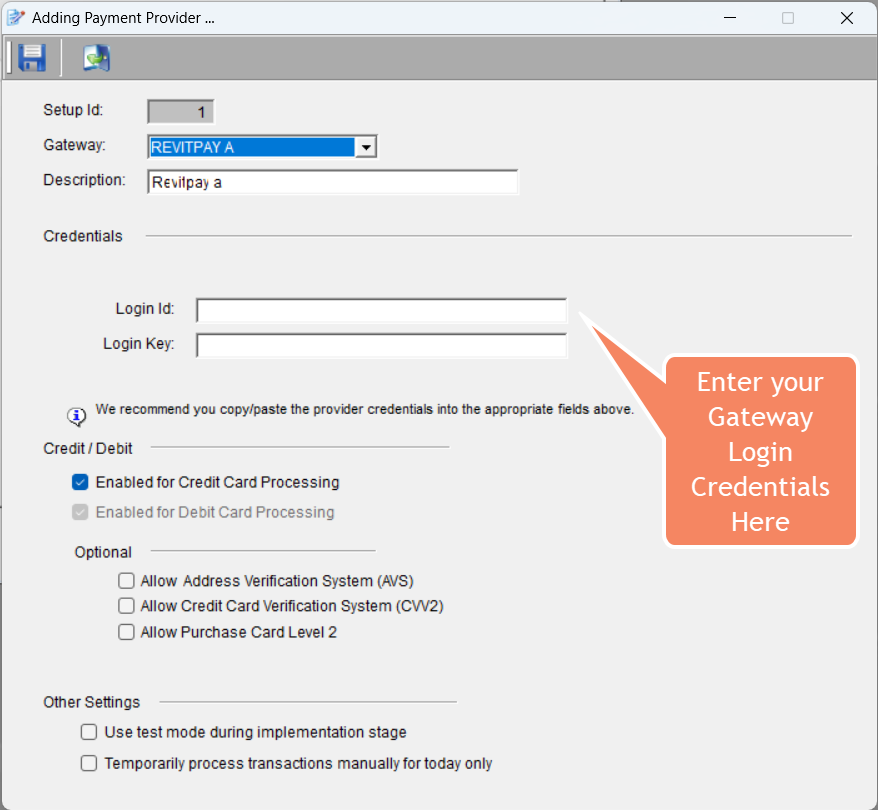
Task: Enable test mode during implementation stage
Action: click(89, 732)
